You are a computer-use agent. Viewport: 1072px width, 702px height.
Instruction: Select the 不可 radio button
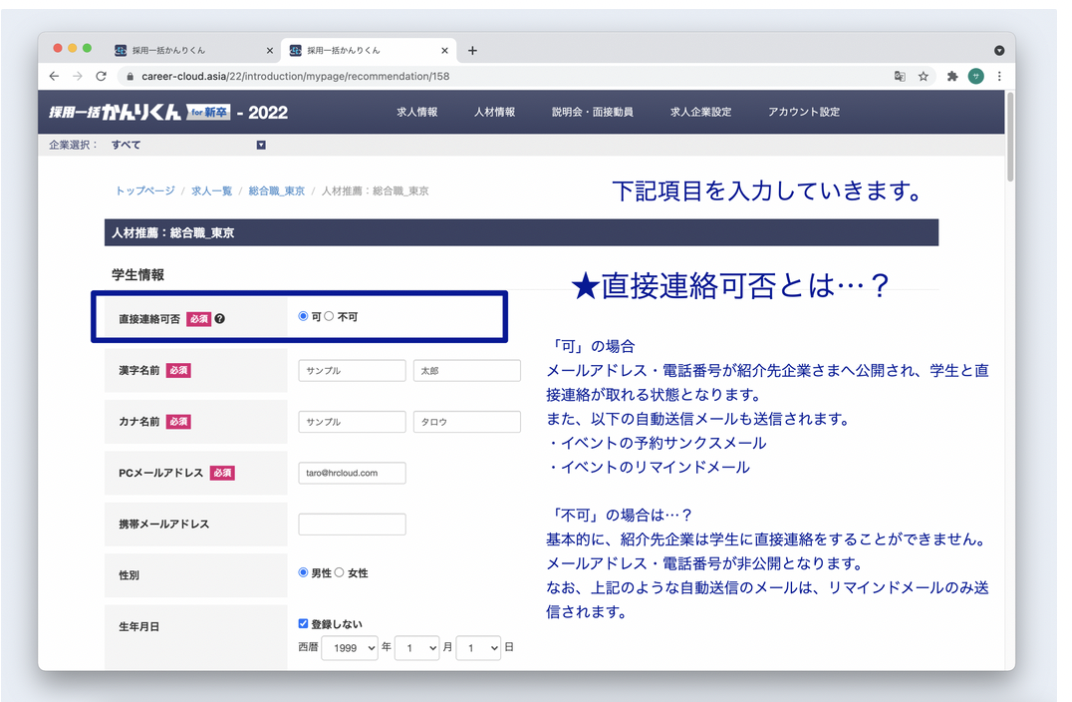331,315
